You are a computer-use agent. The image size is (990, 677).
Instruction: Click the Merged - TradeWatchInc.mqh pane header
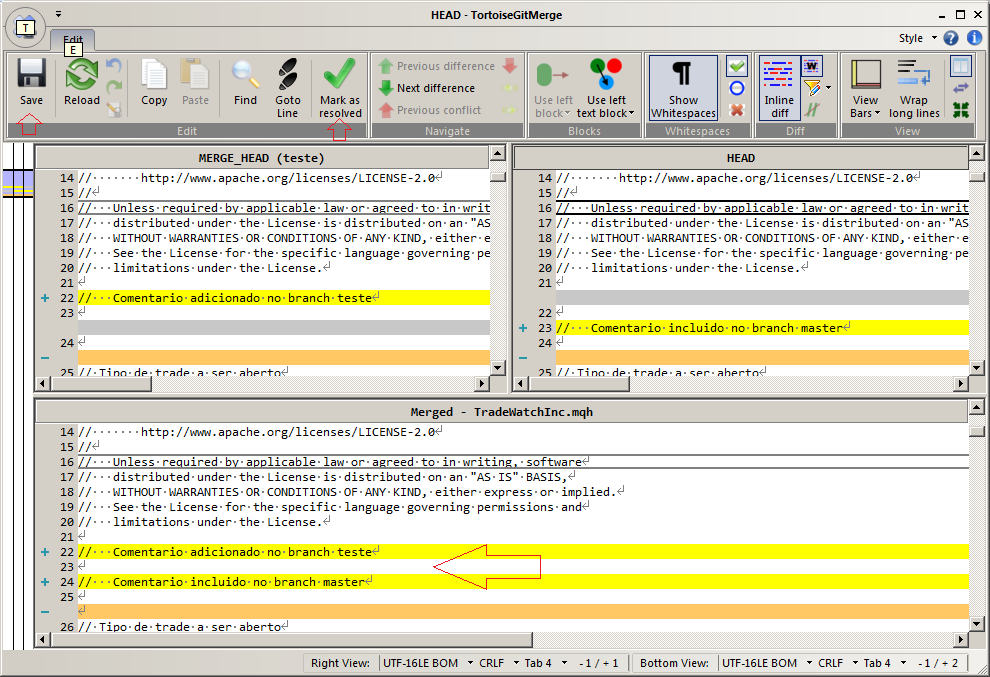pyautogui.click(x=501, y=412)
